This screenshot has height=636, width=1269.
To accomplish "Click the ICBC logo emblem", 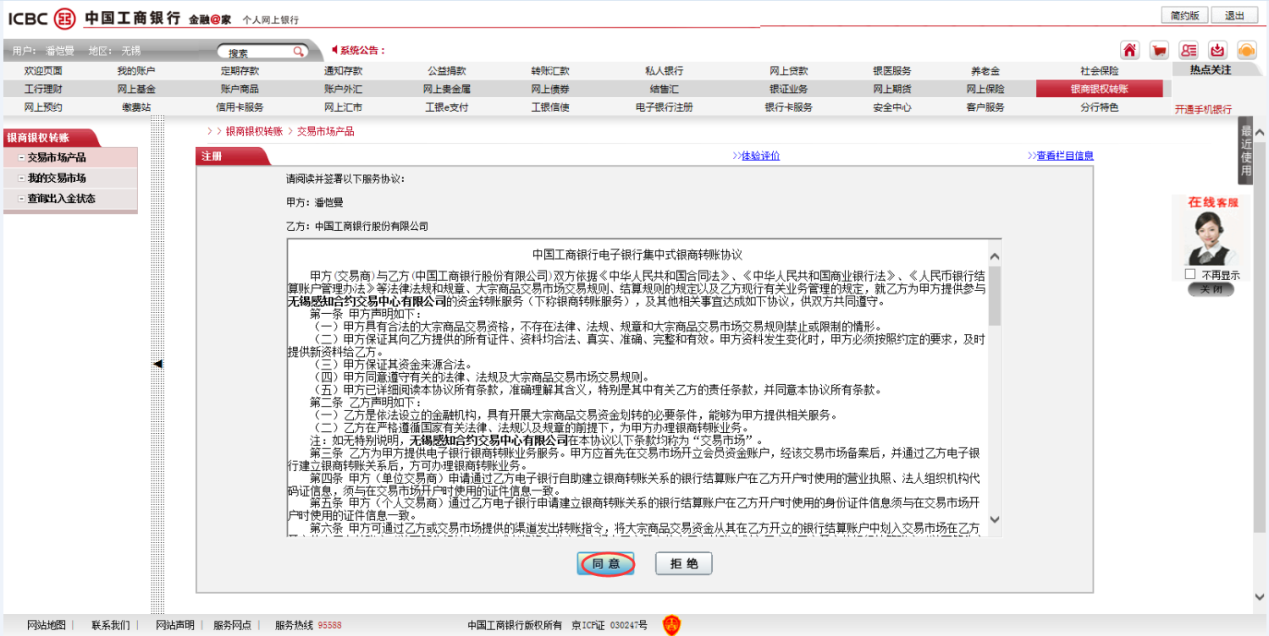I will [65, 18].
